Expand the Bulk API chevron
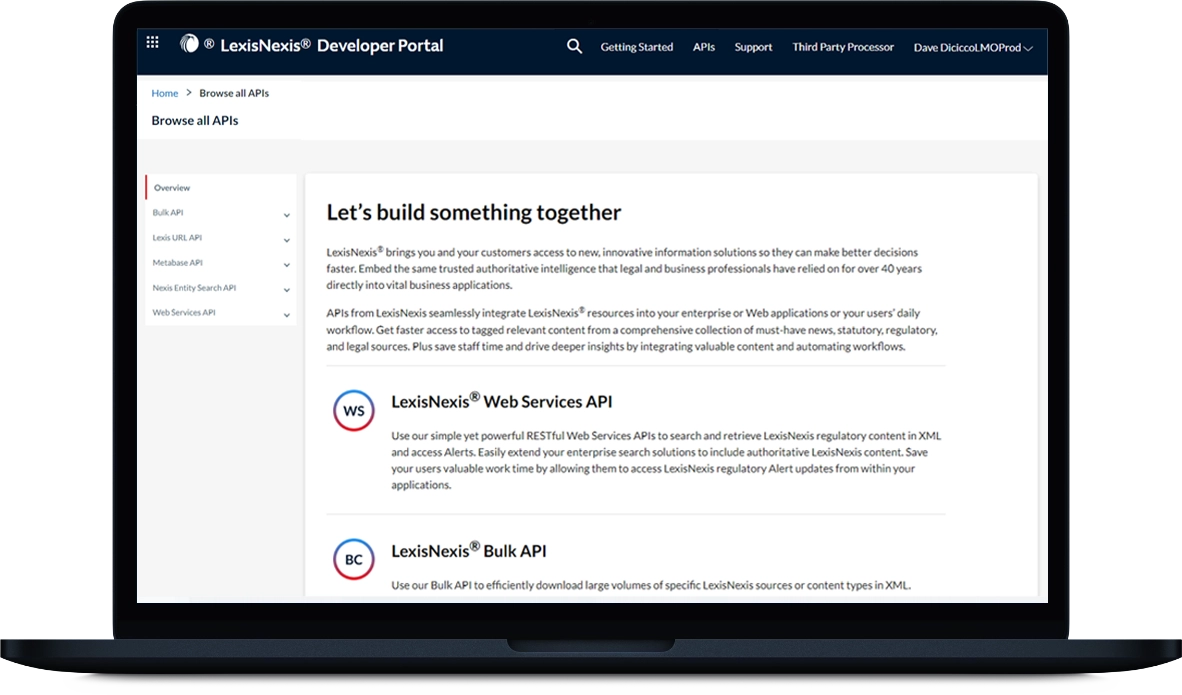This screenshot has height=695, width=1182. pyautogui.click(x=286, y=215)
